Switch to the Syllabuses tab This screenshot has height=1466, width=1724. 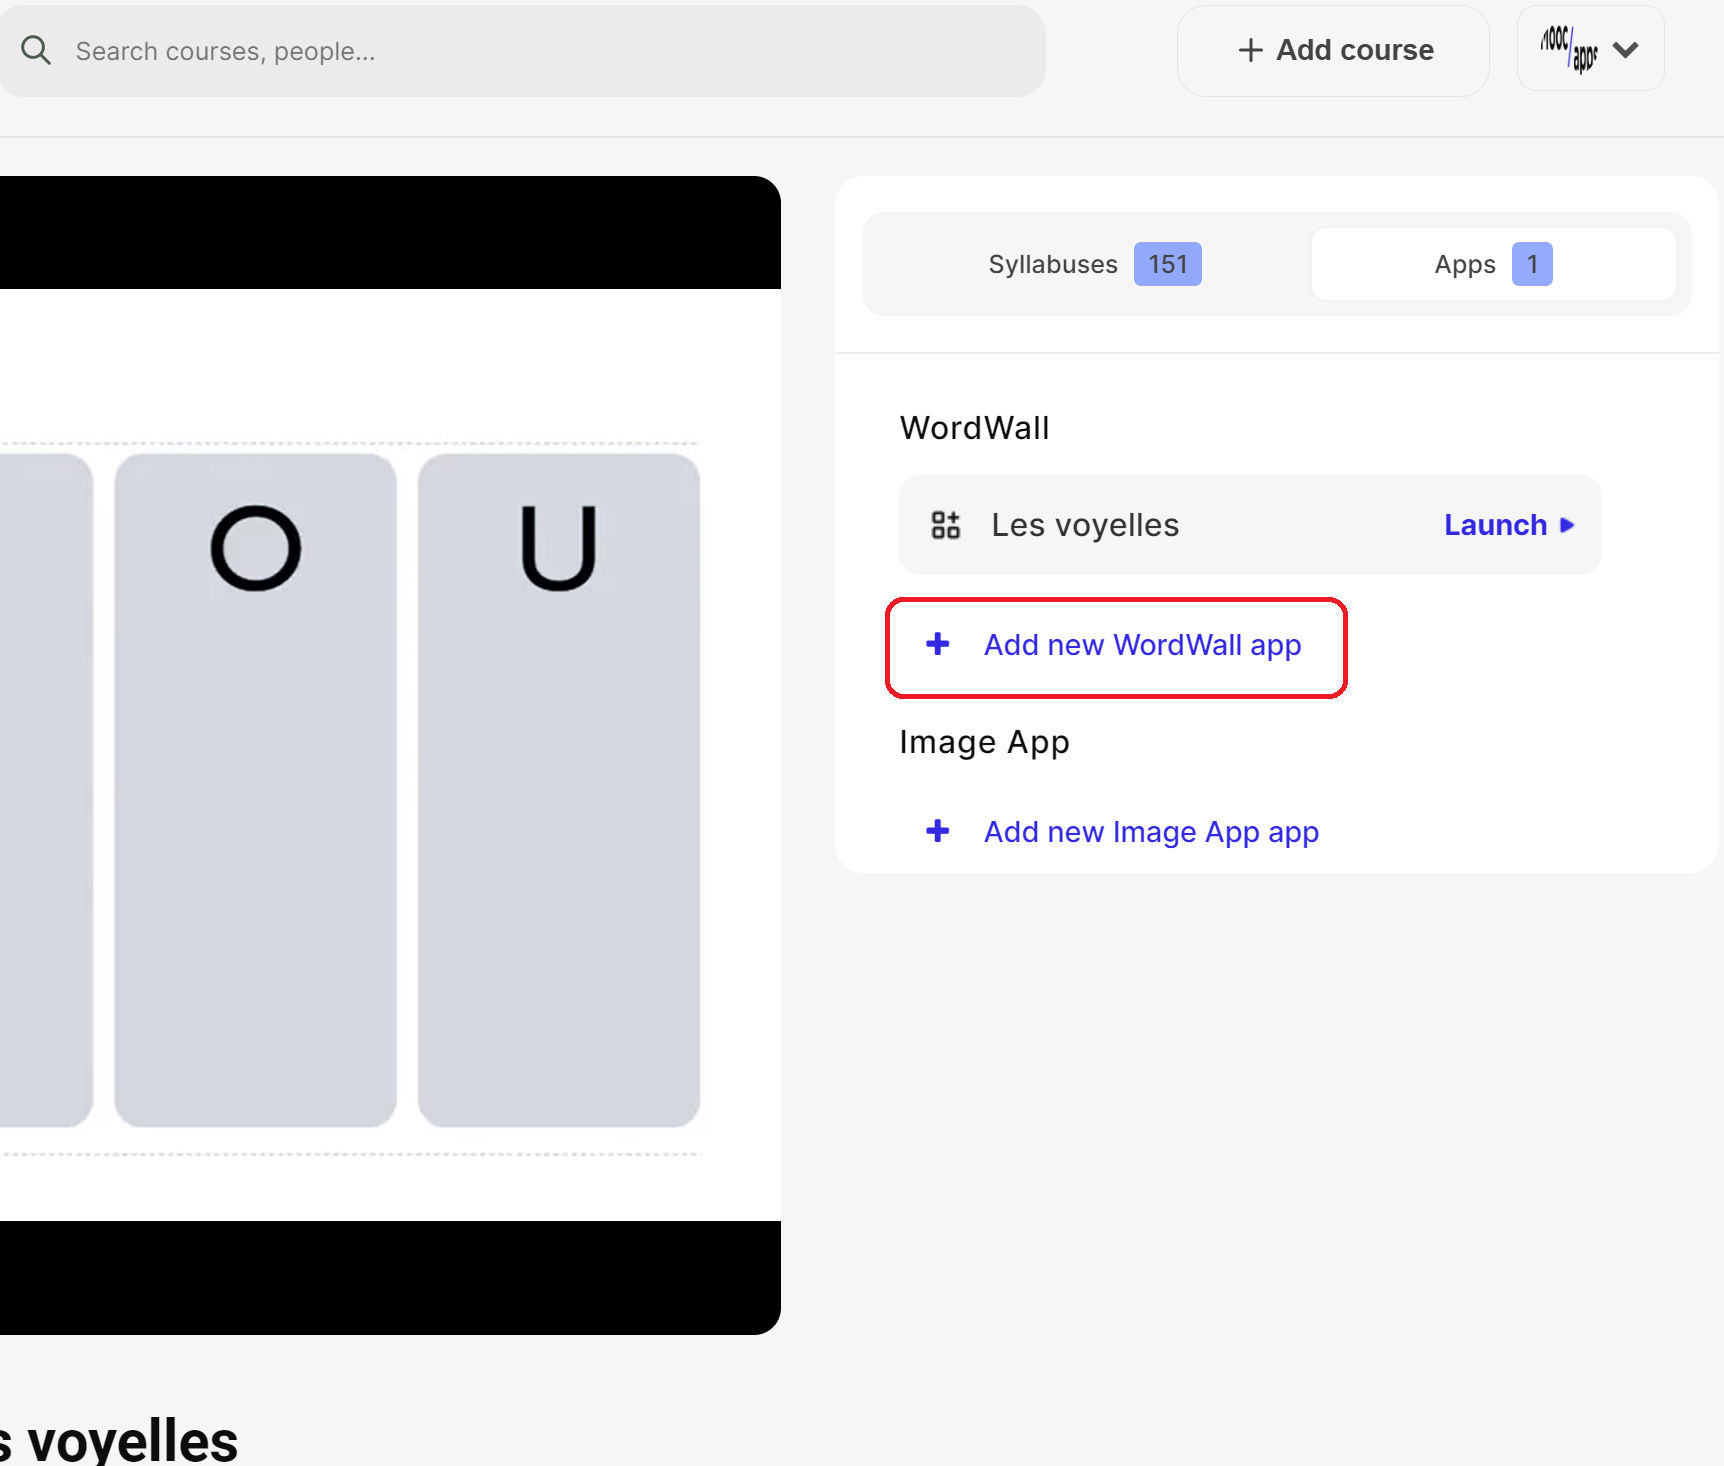pos(1095,264)
